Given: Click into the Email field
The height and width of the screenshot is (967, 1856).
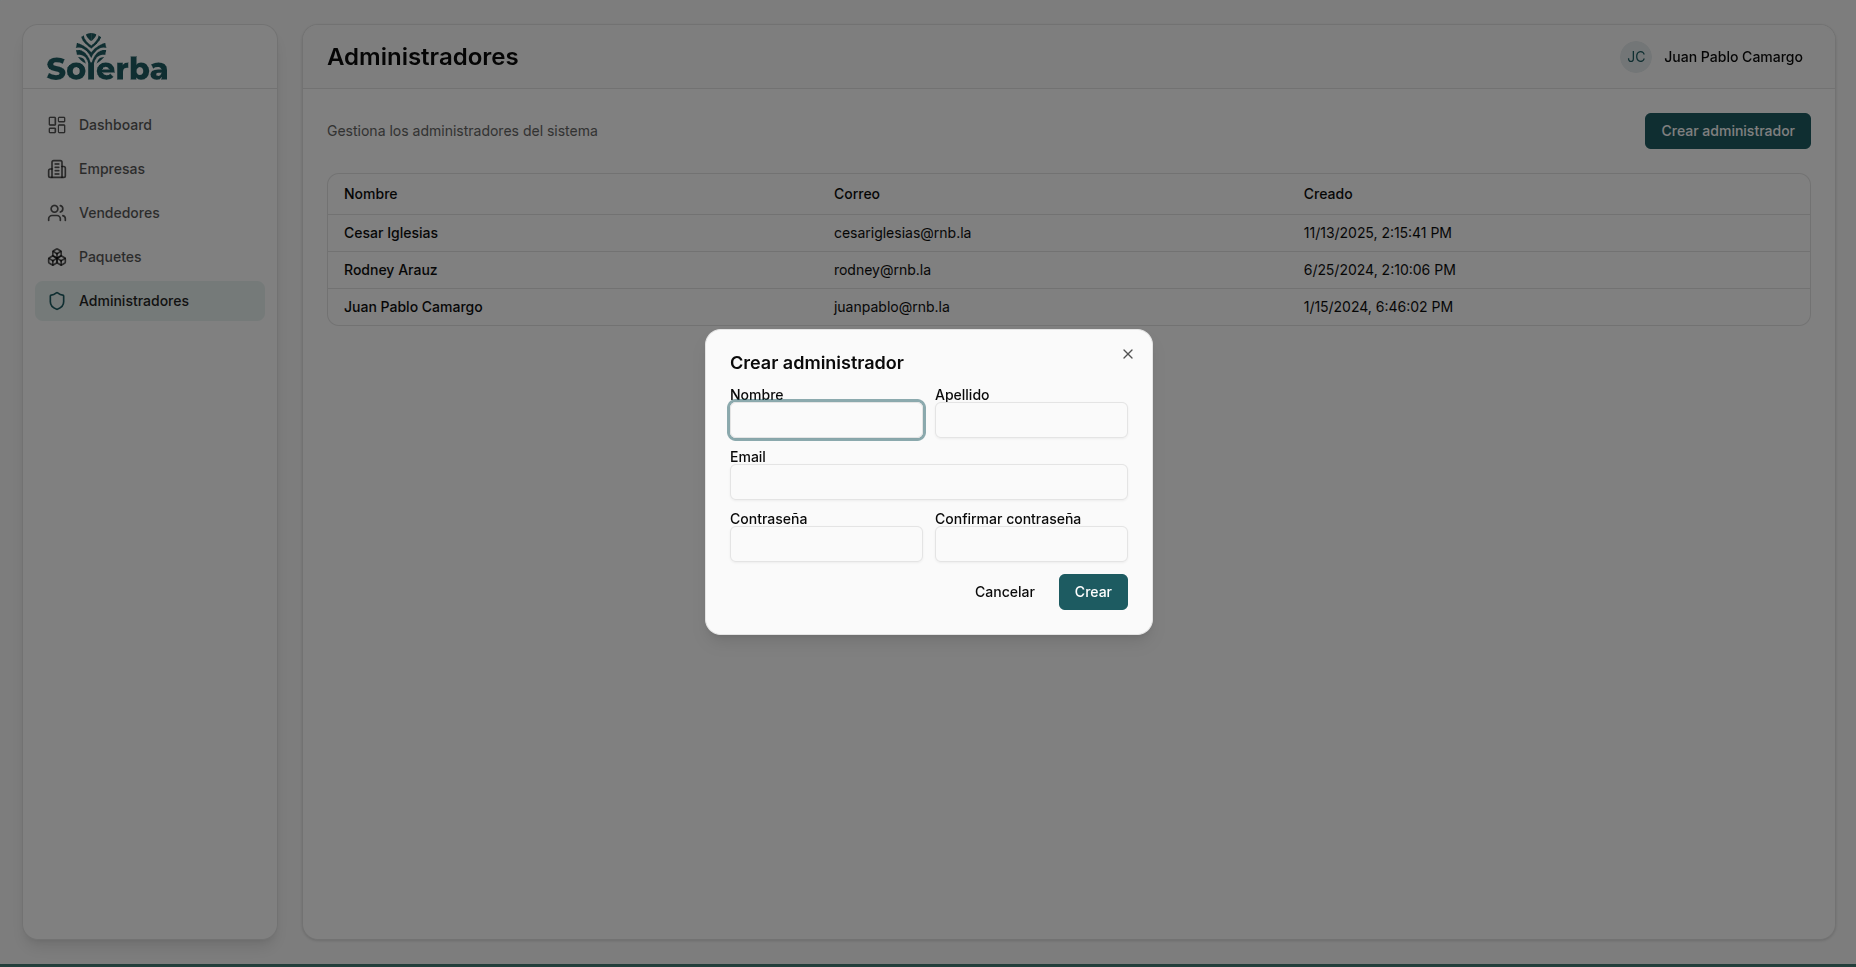Looking at the screenshot, I should click(x=928, y=482).
